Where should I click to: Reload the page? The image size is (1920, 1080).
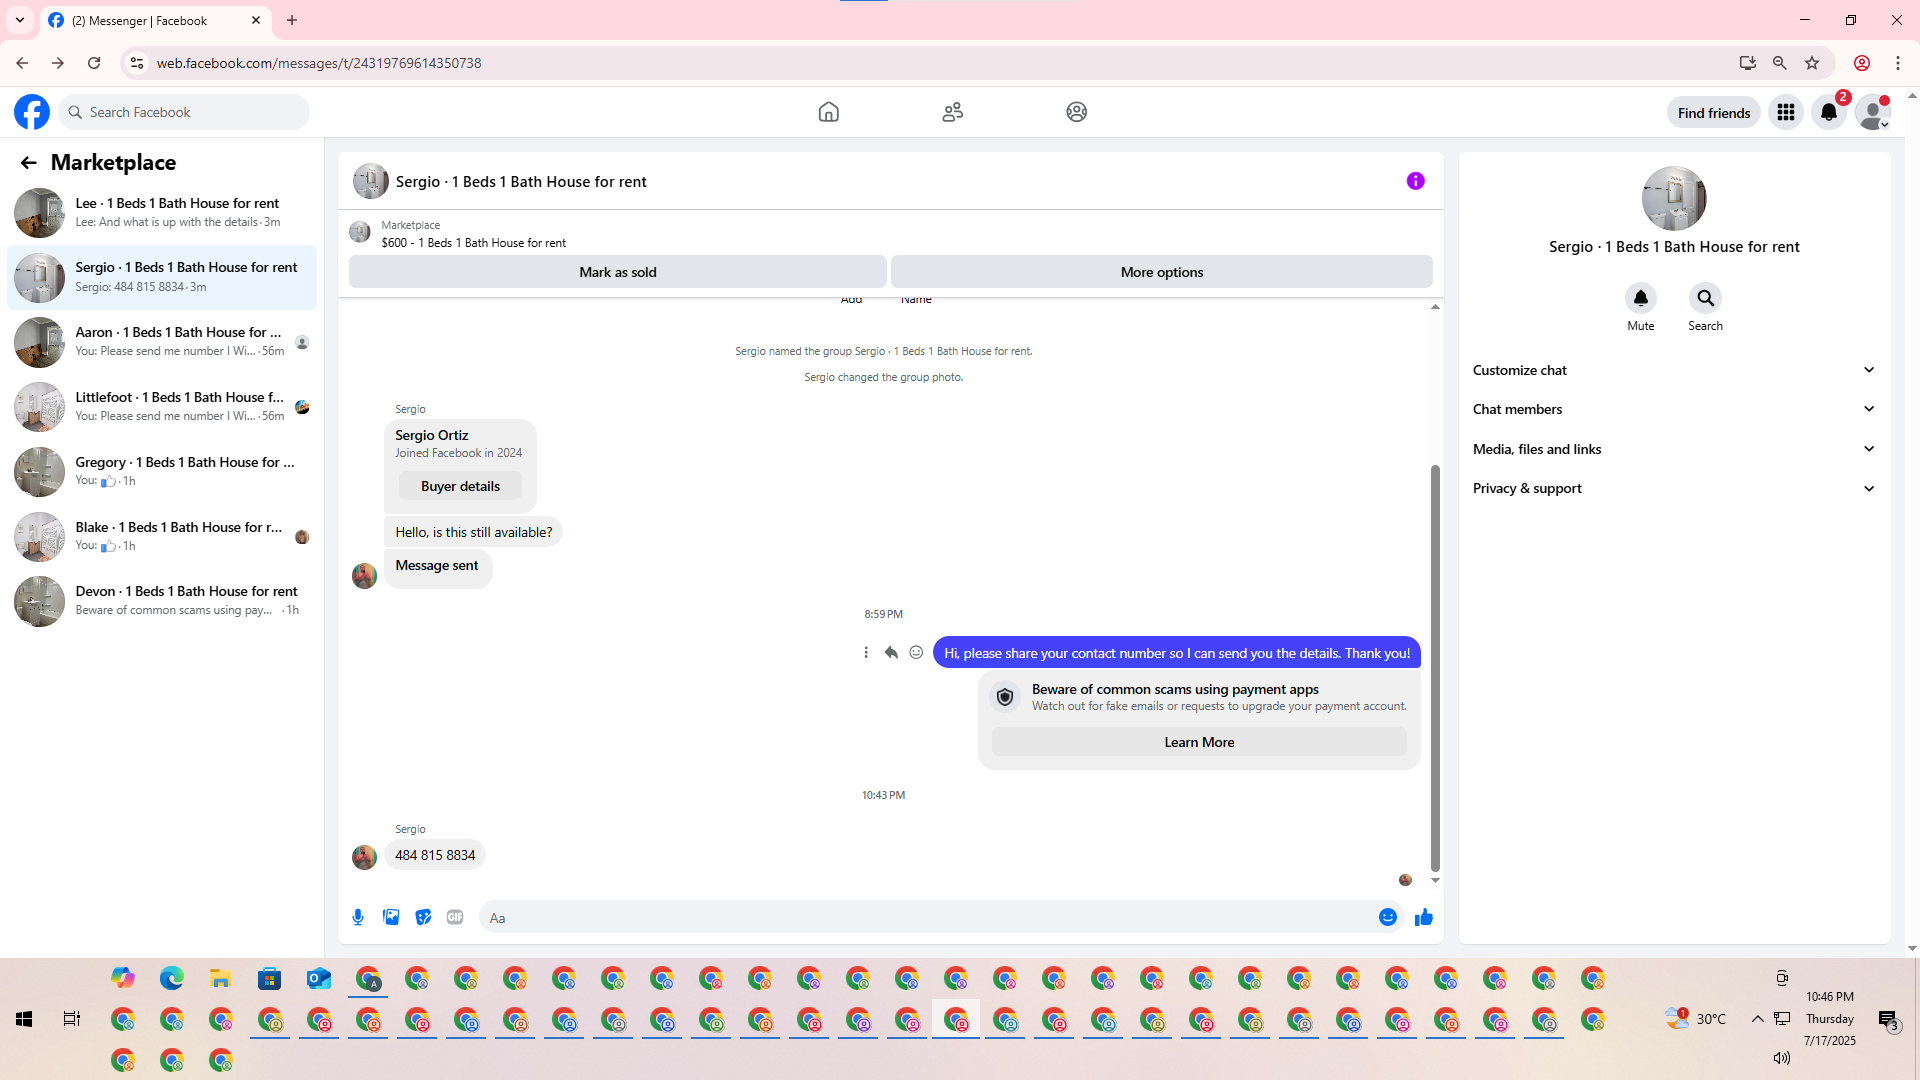[x=94, y=63]
